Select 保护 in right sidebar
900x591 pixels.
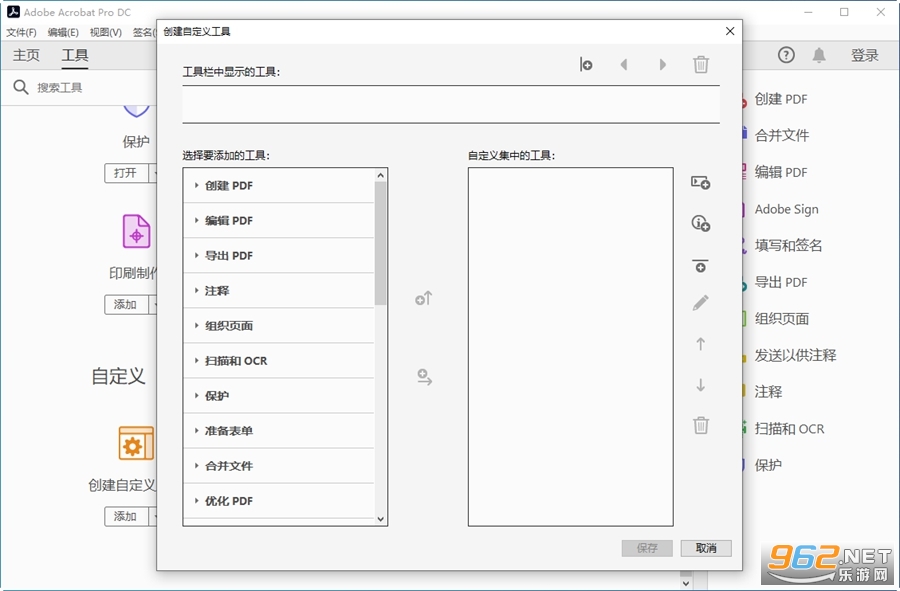(768, 465)
